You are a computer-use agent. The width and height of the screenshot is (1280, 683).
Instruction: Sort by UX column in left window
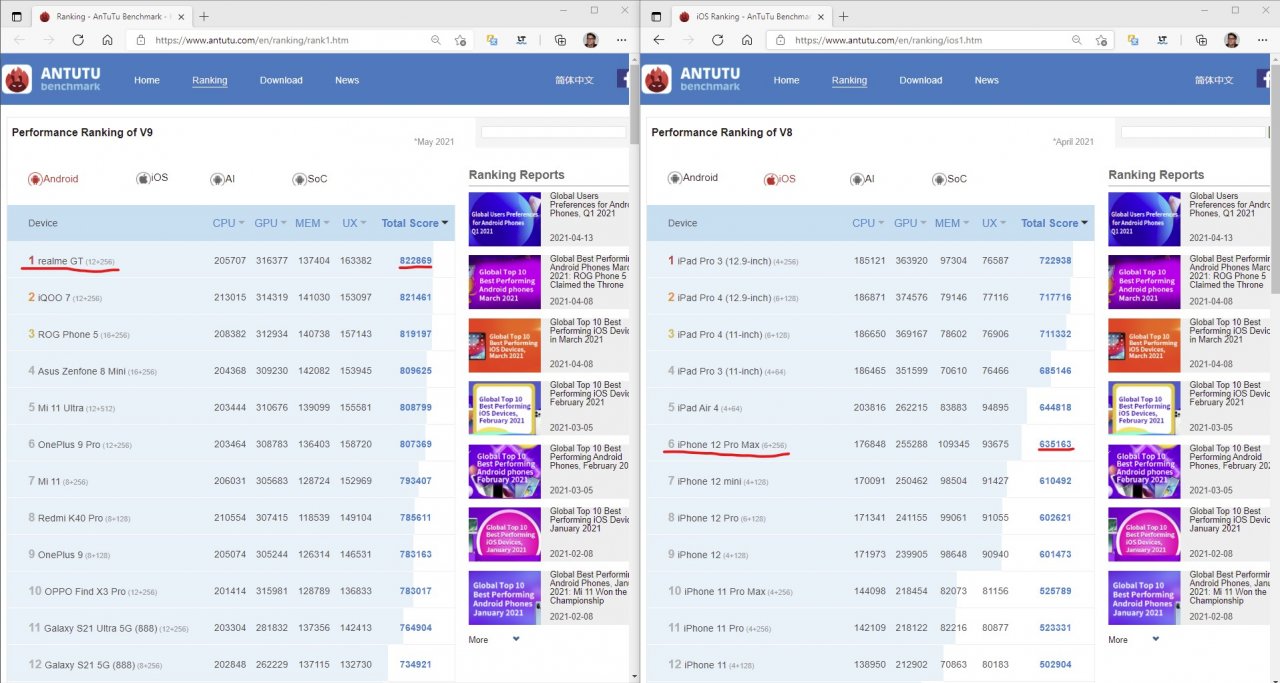(354, 223)
